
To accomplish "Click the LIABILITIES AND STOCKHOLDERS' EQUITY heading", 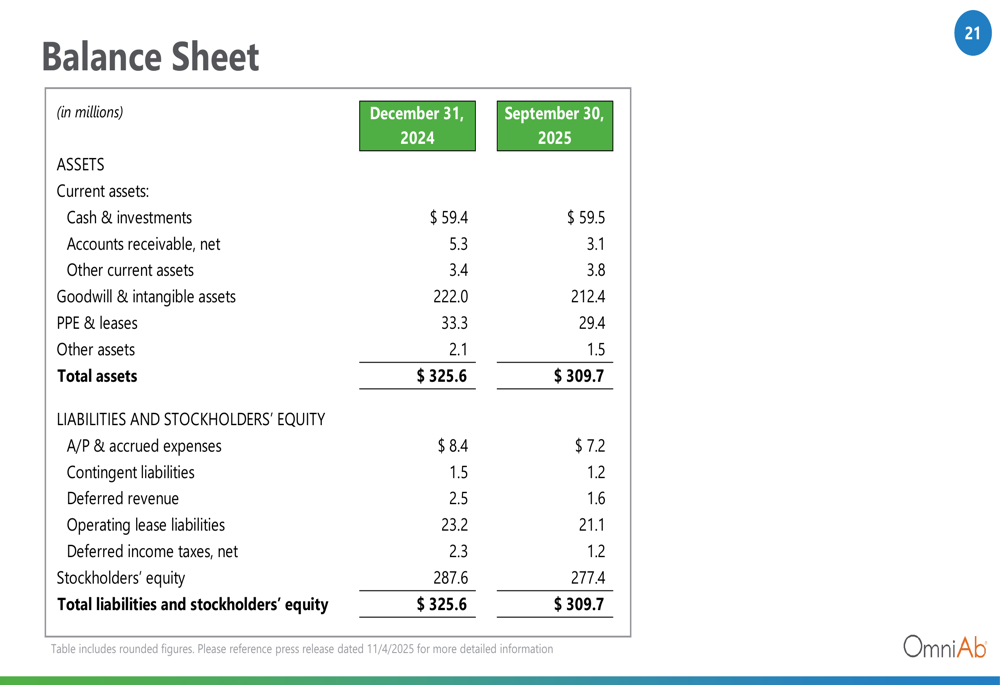I will tap(191, 419).
